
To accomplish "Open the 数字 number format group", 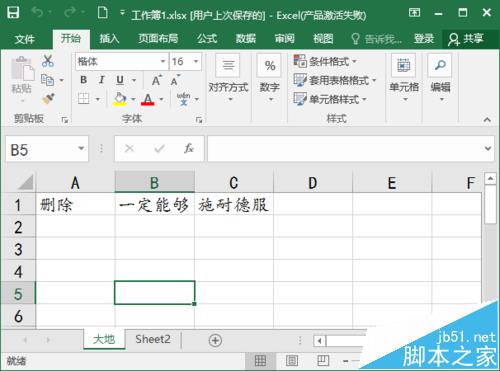I will point(269,79).
